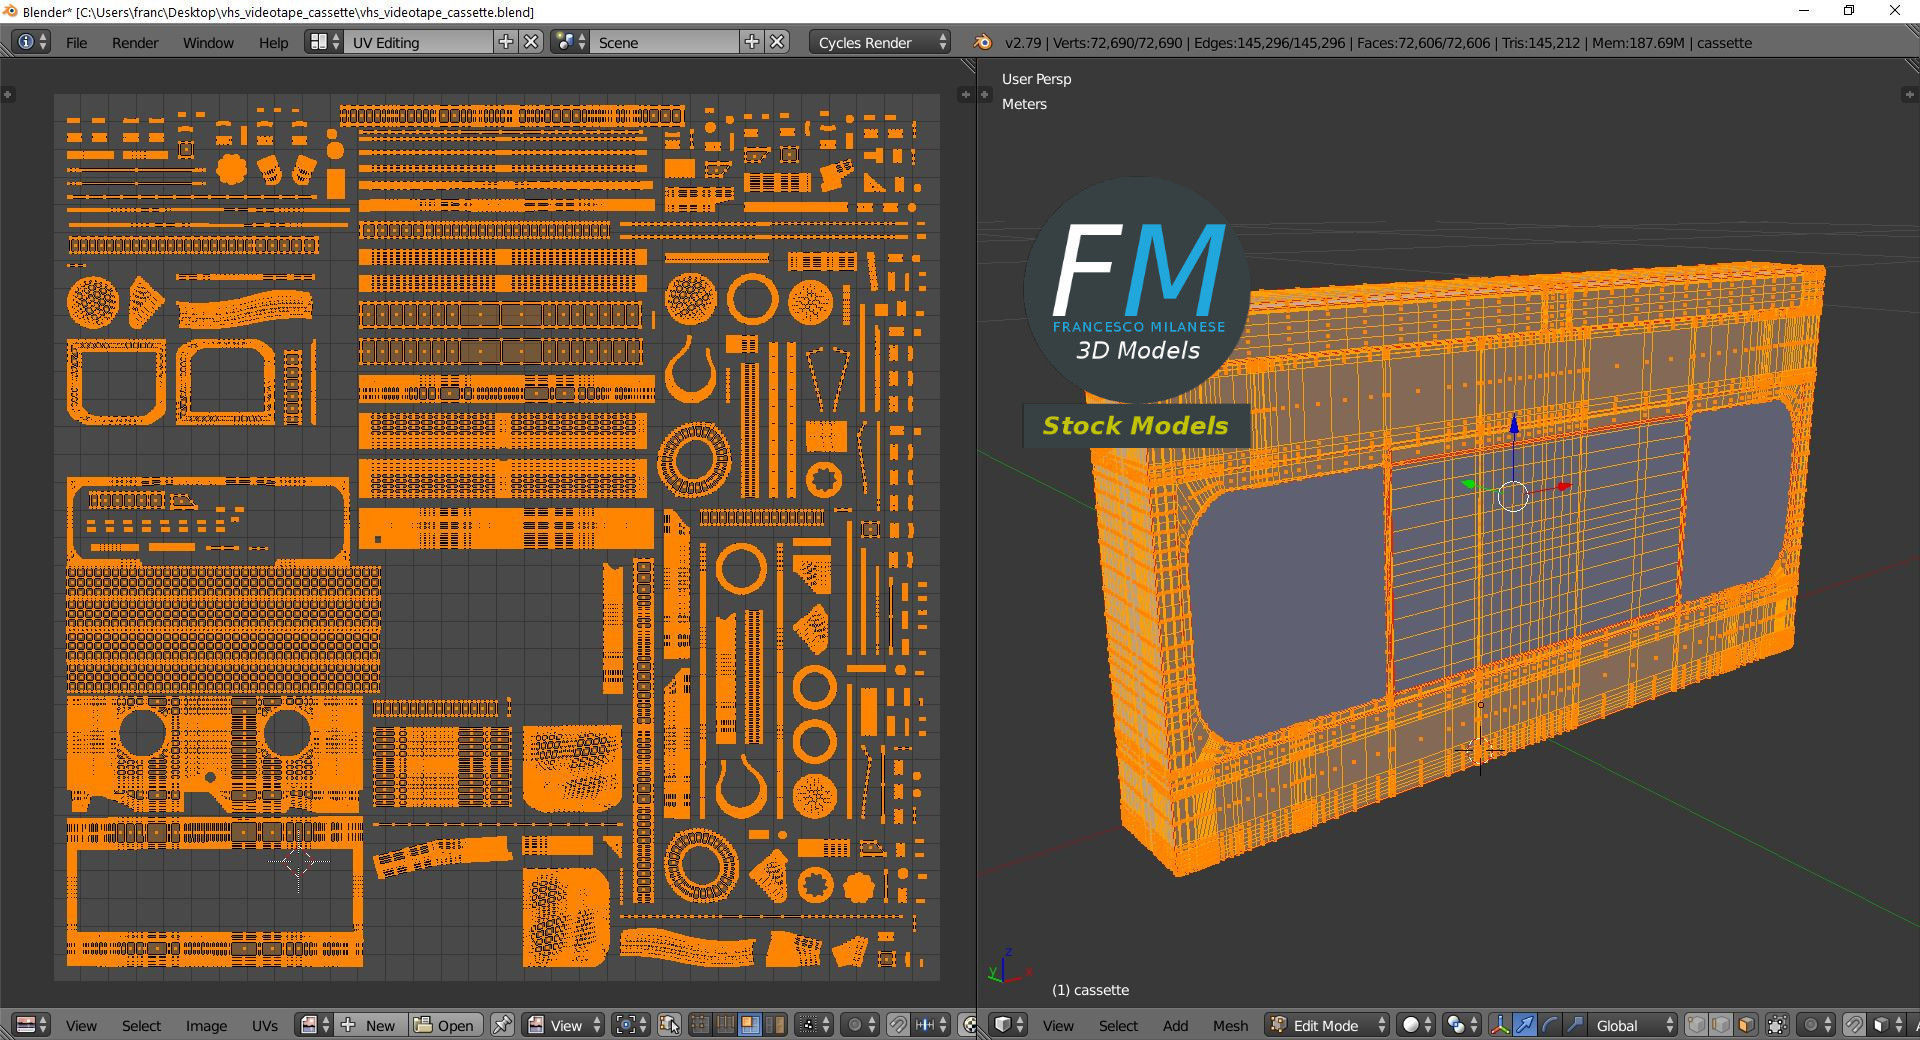Open the 3D View snap element dropdown
Screen dimensions: 1920x1040
[1886, 1025]
